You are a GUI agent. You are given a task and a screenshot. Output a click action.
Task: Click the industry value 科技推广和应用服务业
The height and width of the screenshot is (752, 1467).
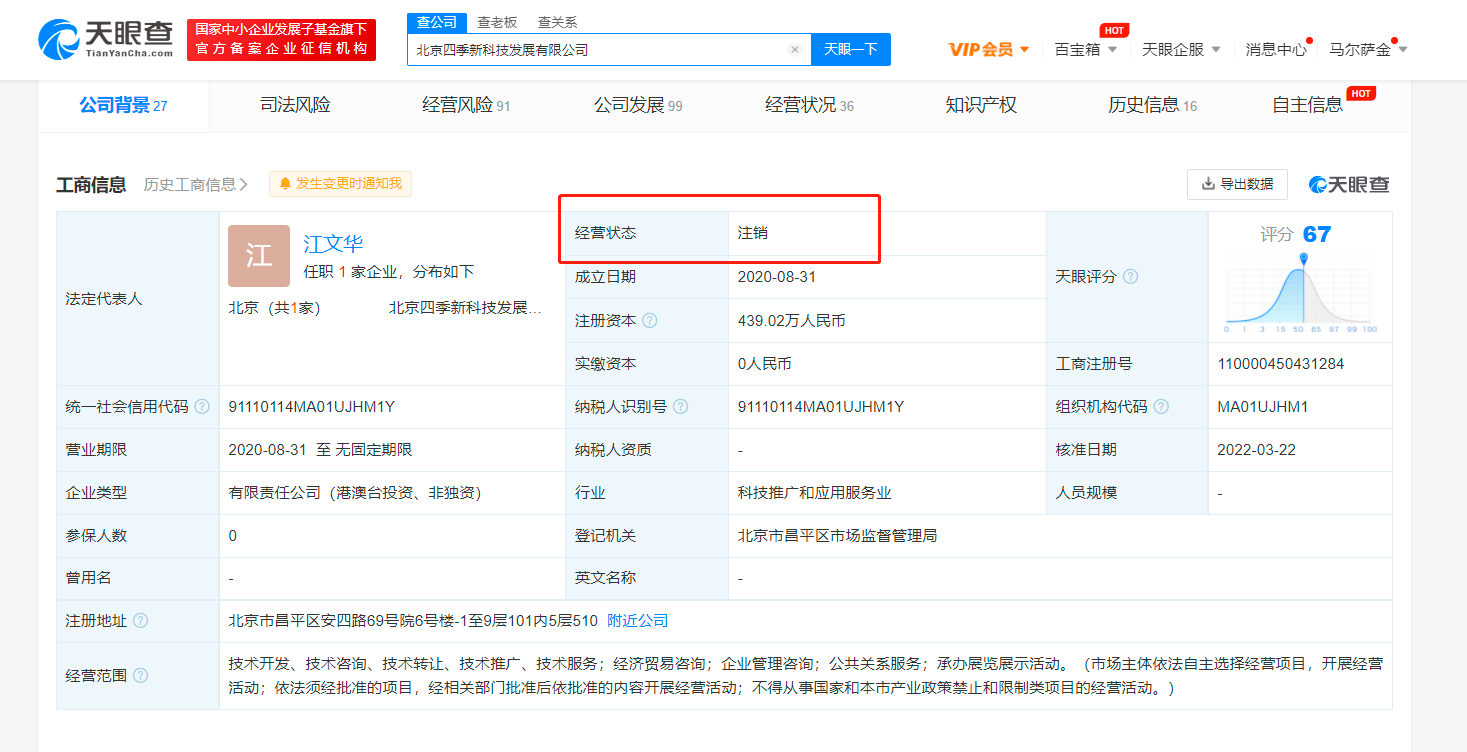815,493
